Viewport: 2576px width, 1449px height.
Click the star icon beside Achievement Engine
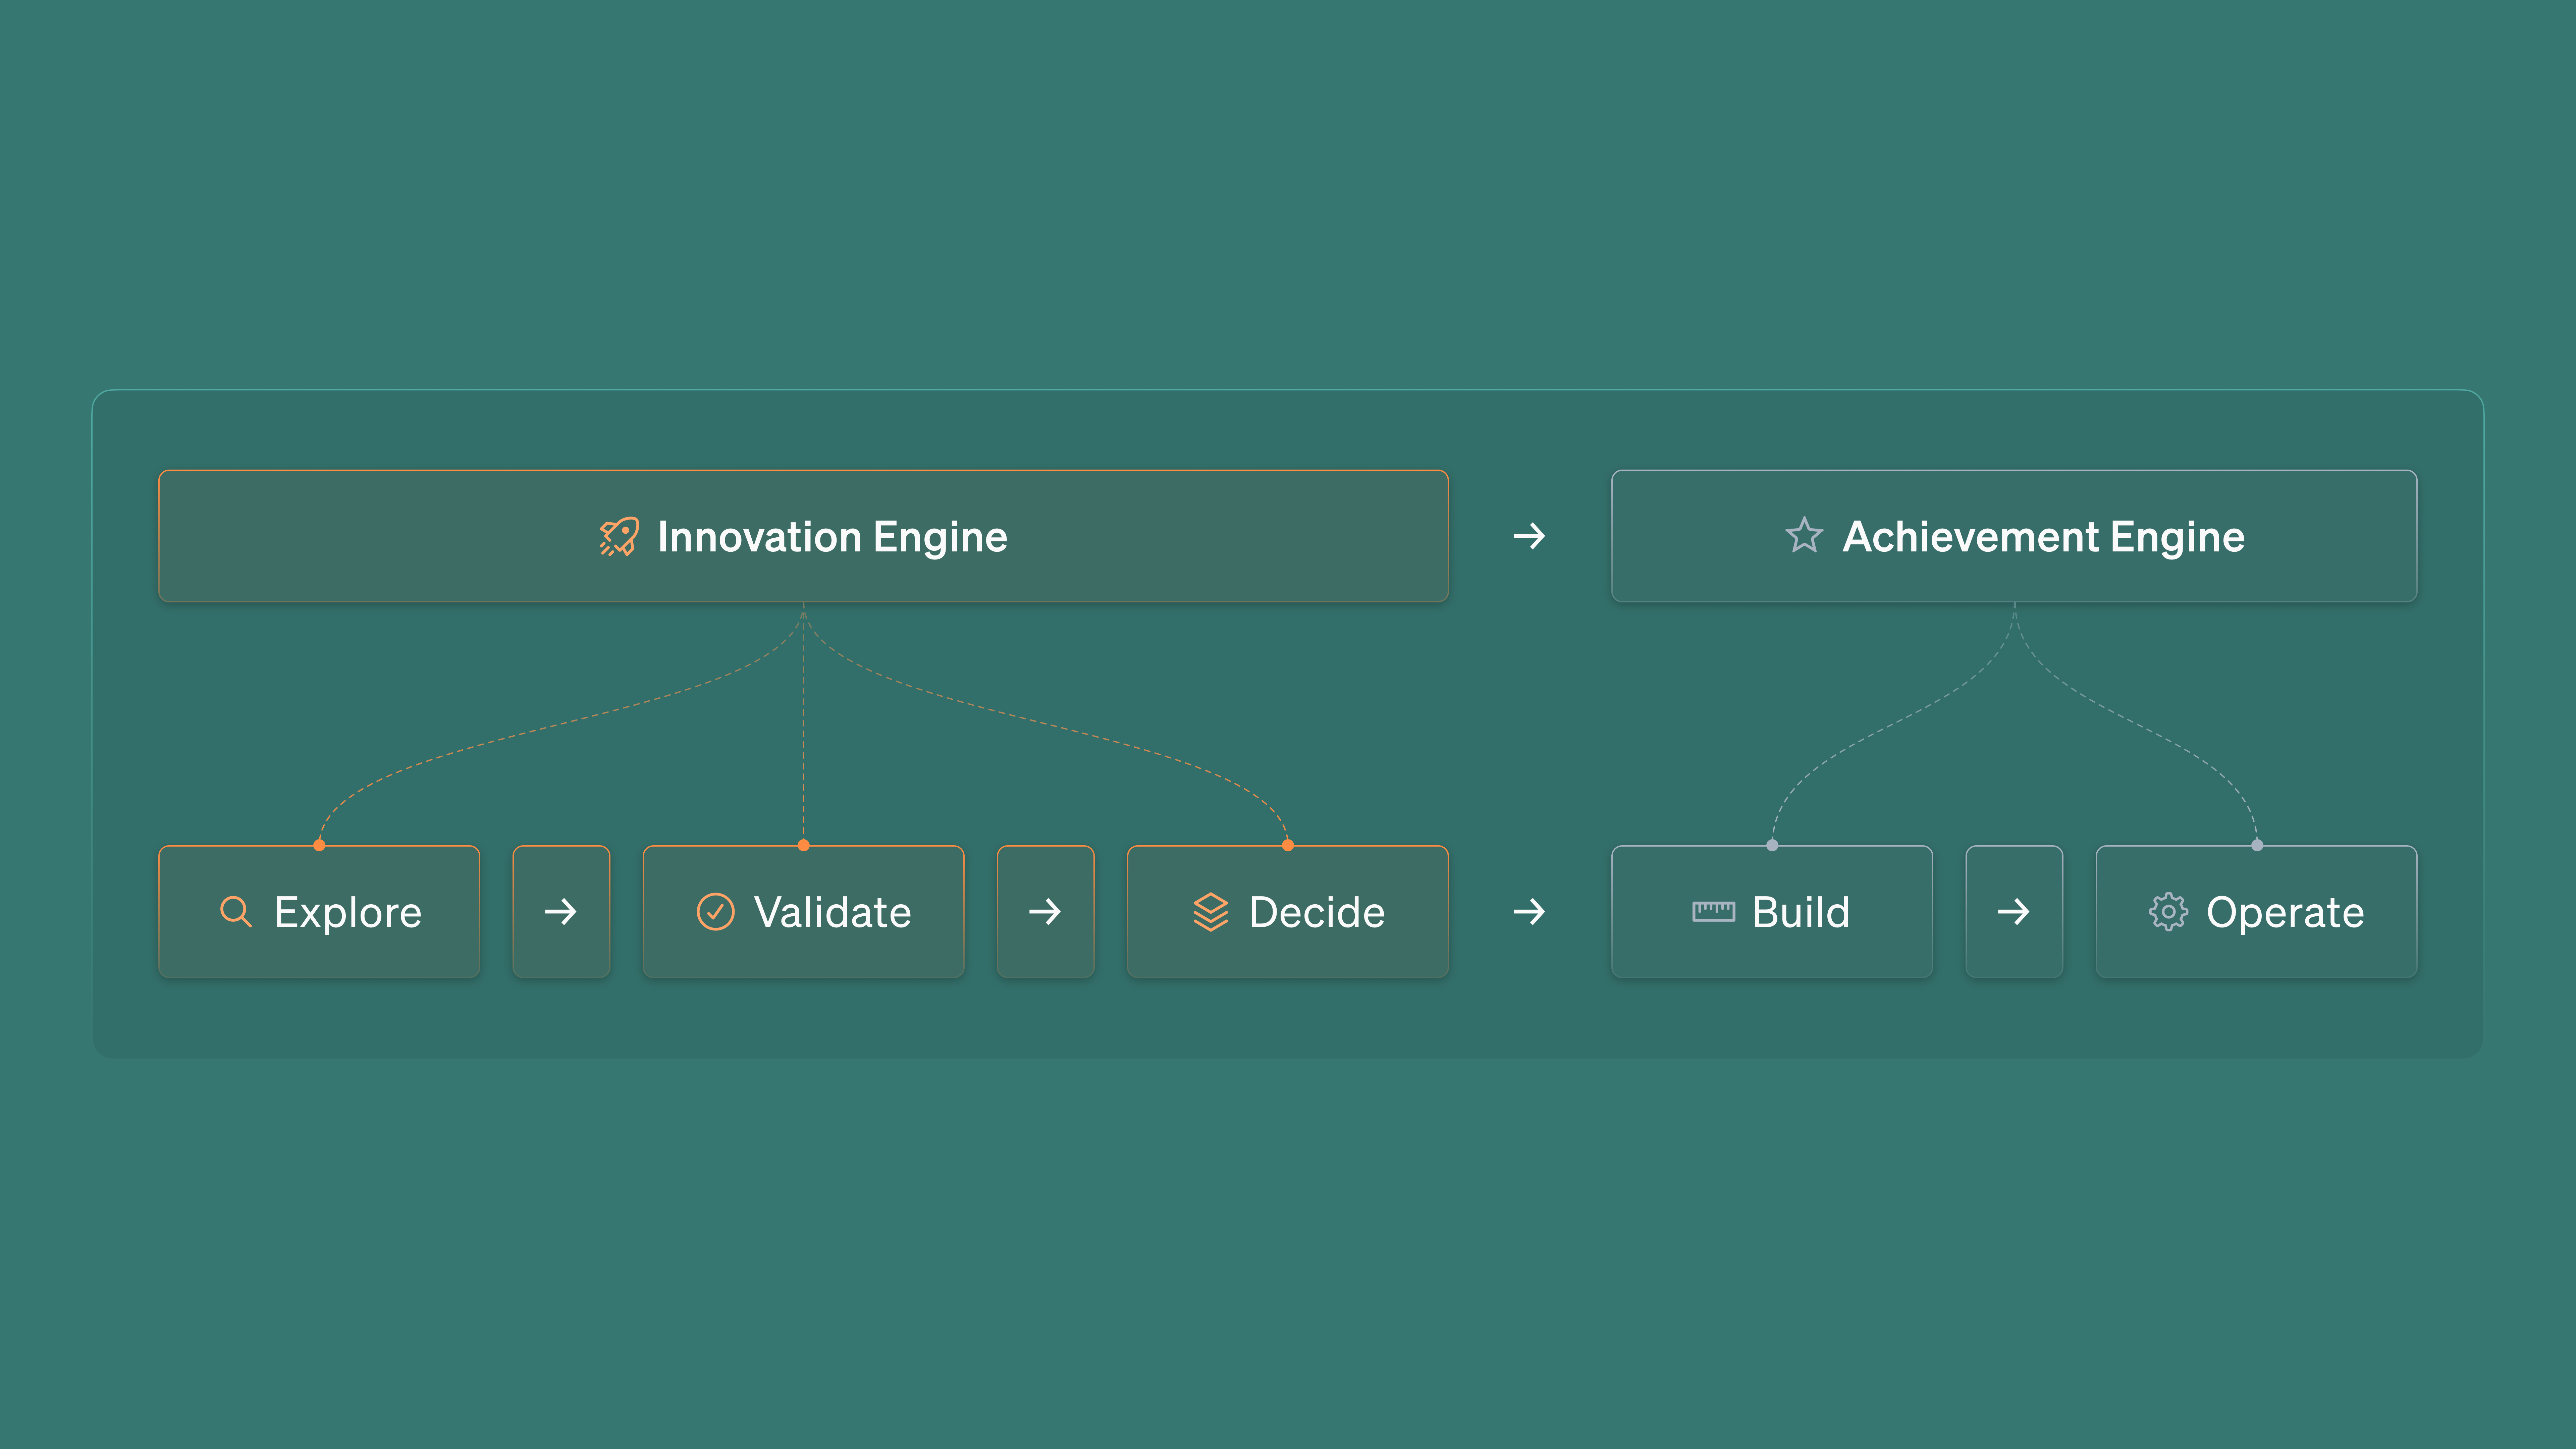click(1804, 535)
